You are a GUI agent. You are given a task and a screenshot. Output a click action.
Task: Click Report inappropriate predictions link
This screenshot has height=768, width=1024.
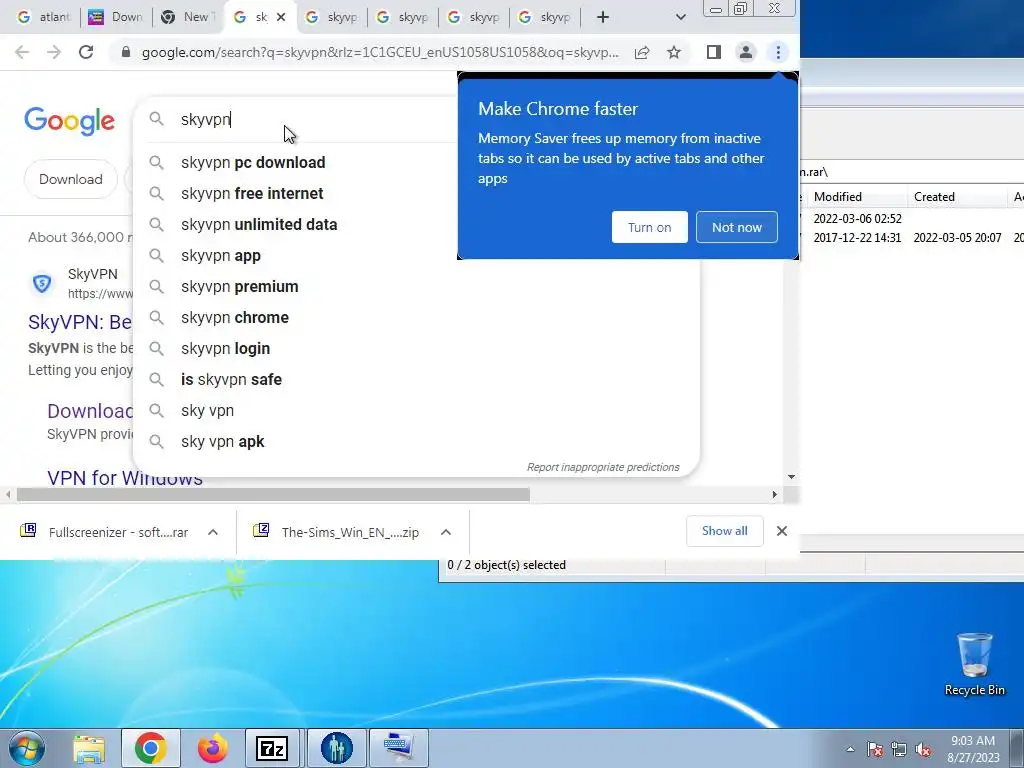click(603, 467)
